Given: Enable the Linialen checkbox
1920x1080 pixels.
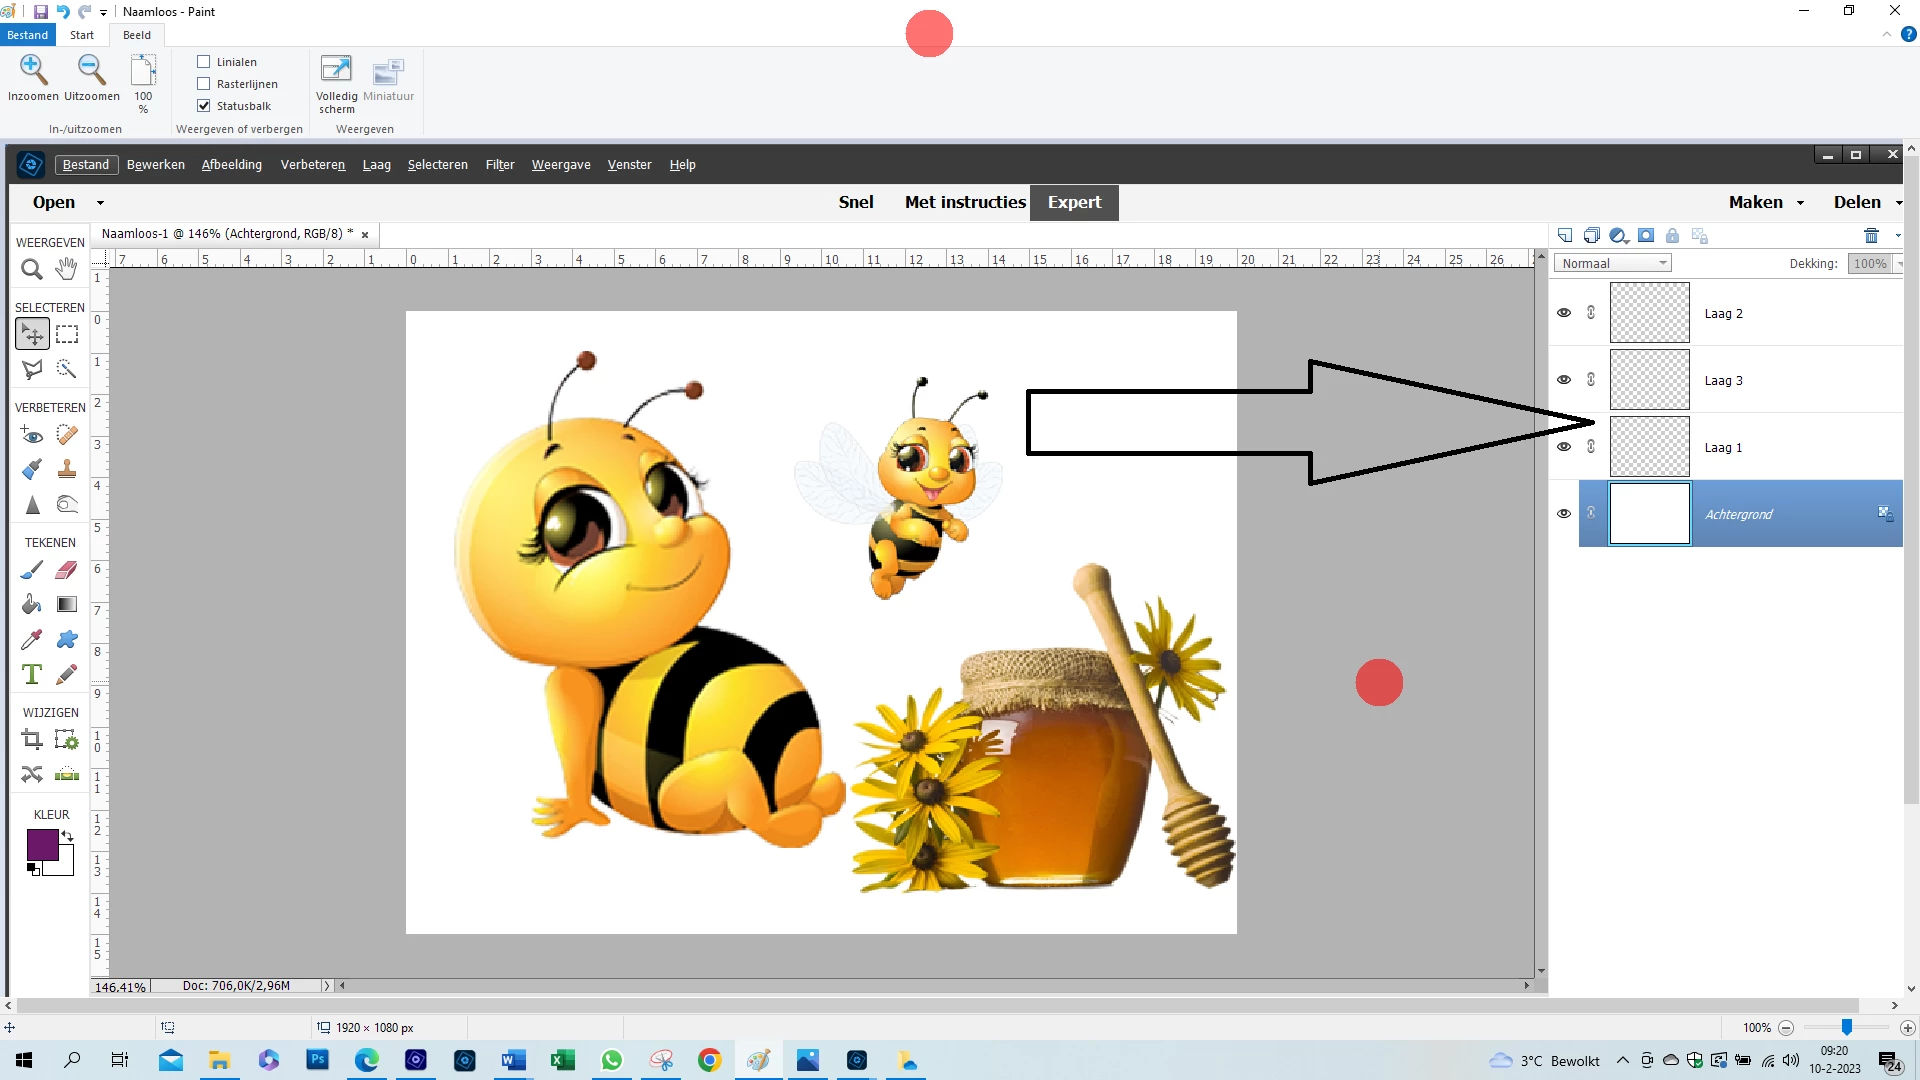Looking at the screenshot, I should click(204, 62).
